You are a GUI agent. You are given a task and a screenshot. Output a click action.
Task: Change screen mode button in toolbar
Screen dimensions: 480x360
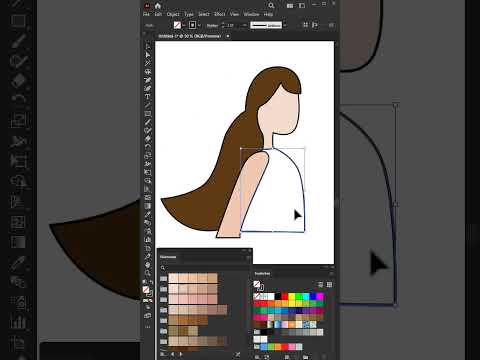pyautogui.click(x=148, y=315)
